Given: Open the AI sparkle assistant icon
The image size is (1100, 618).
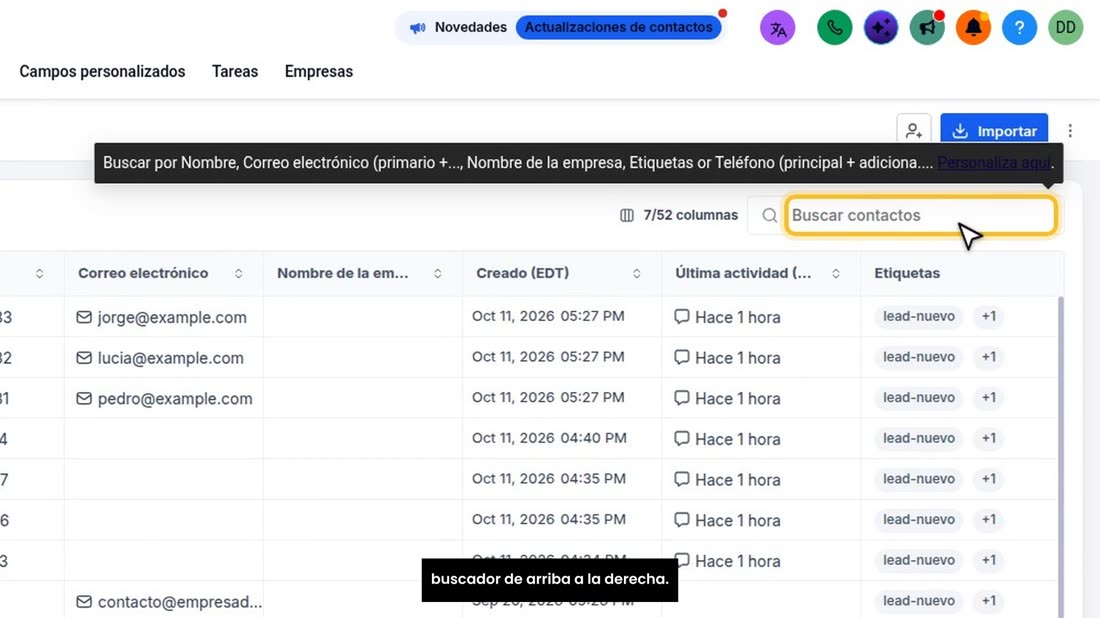Looking at the screenshot, I should point(880,28).
